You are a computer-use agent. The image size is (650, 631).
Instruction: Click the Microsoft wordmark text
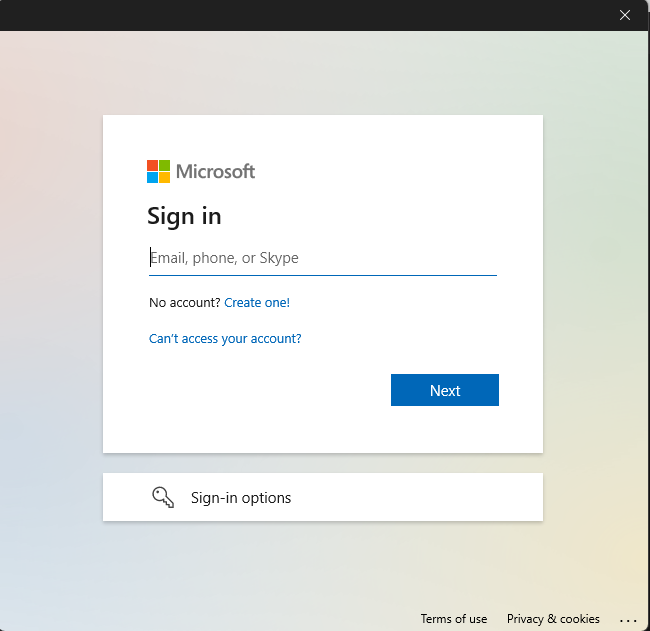[215, 171]
